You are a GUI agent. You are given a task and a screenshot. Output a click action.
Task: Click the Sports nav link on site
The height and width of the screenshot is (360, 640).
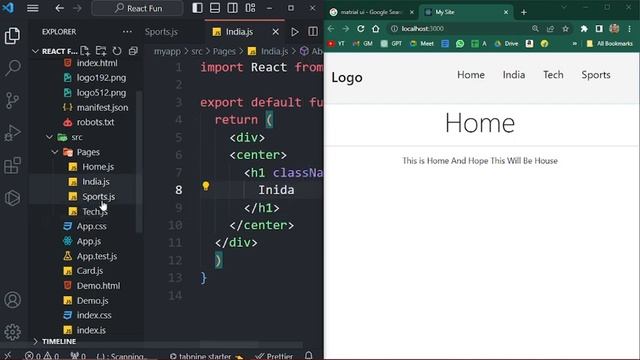pos(596,75)
